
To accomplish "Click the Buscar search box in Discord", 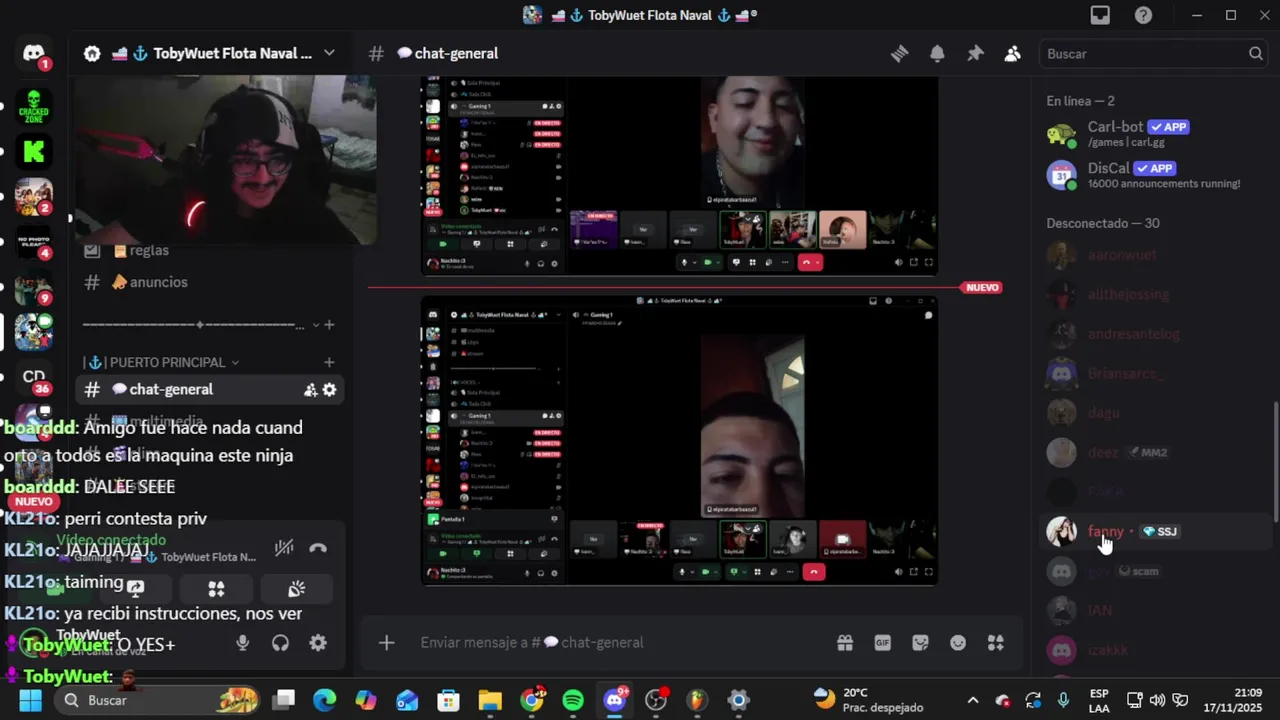I will pos(1154,54).
